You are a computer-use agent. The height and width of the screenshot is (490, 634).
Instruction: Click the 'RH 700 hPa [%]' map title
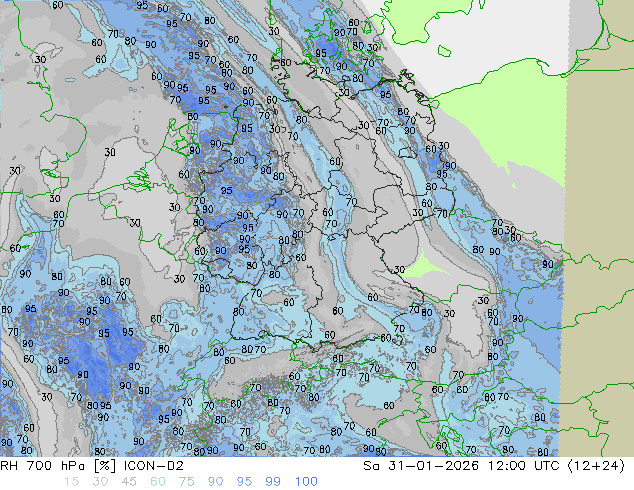coord(58,466)
